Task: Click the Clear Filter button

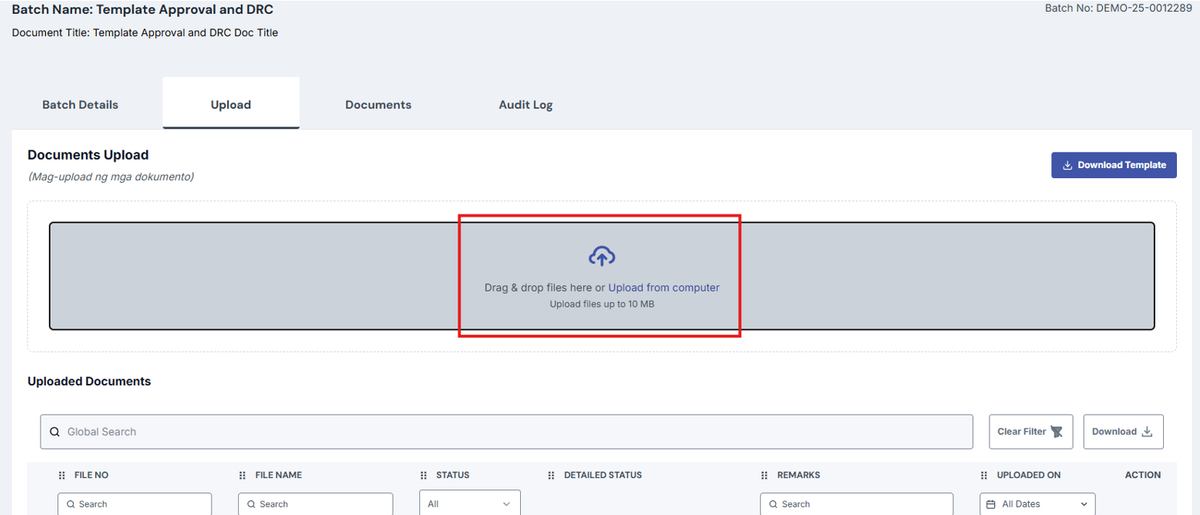Action: (1031, 432)
